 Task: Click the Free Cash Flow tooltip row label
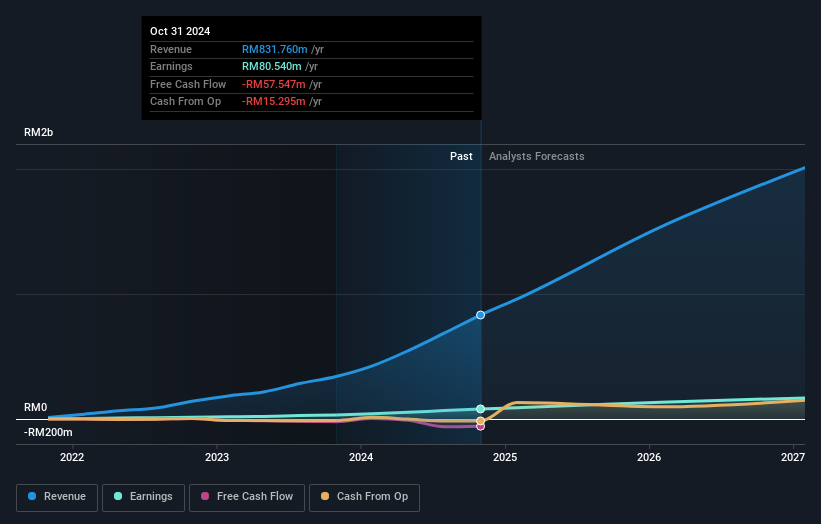pyautogui.click(x=188, y=84)
